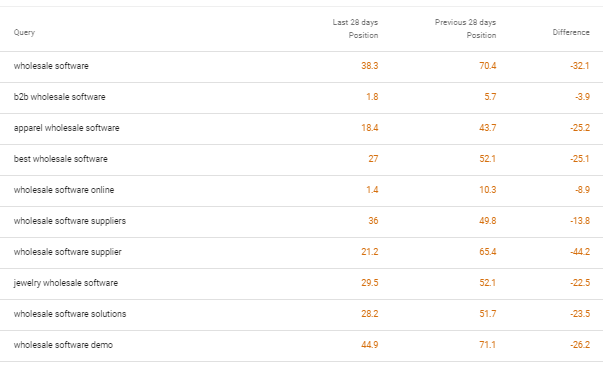Click the 38.3 position value
This screenshot has width=603, height=371.
(x=370, y=66)
